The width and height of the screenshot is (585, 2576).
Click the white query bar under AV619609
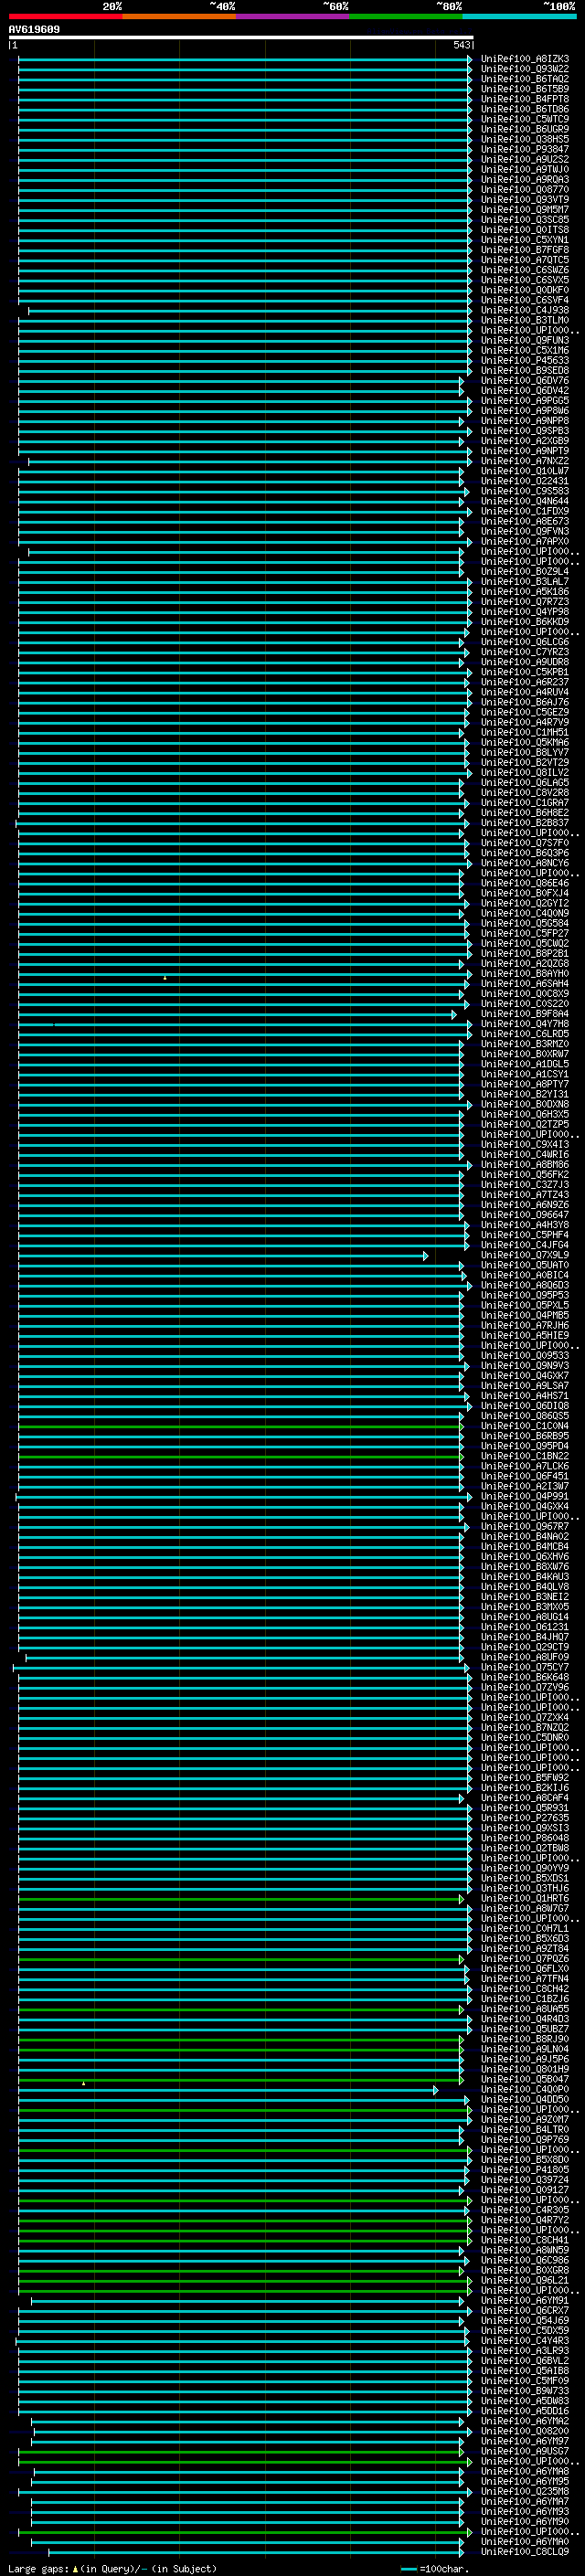[241, 37]
